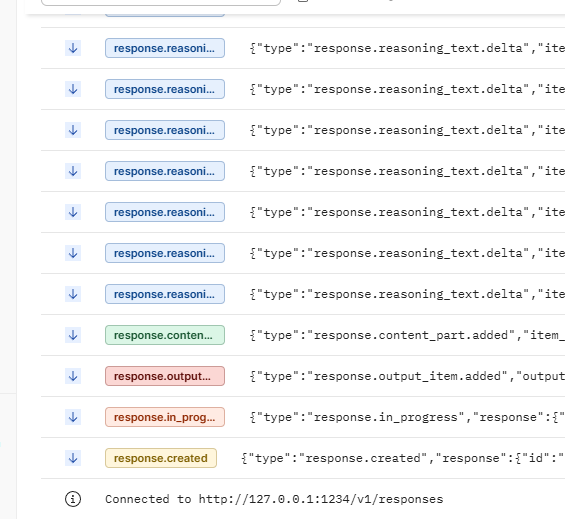Click the arrow icon beside response.in_prog...

point(73,417)
